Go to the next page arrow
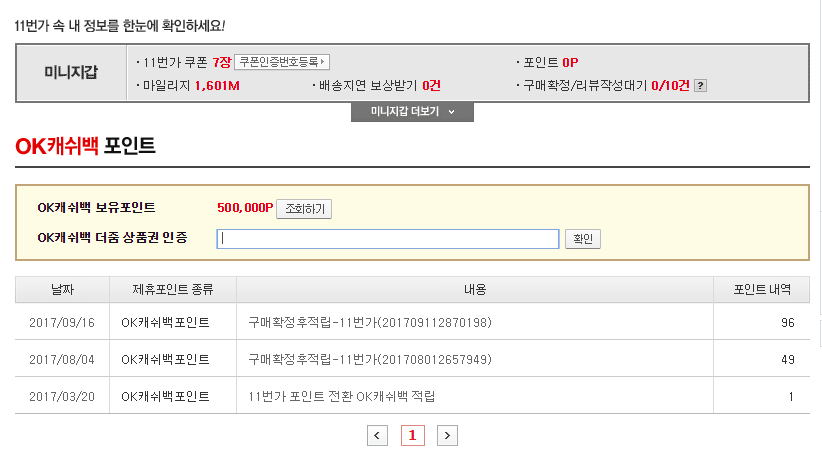822x452 pixels. point(447,435)
